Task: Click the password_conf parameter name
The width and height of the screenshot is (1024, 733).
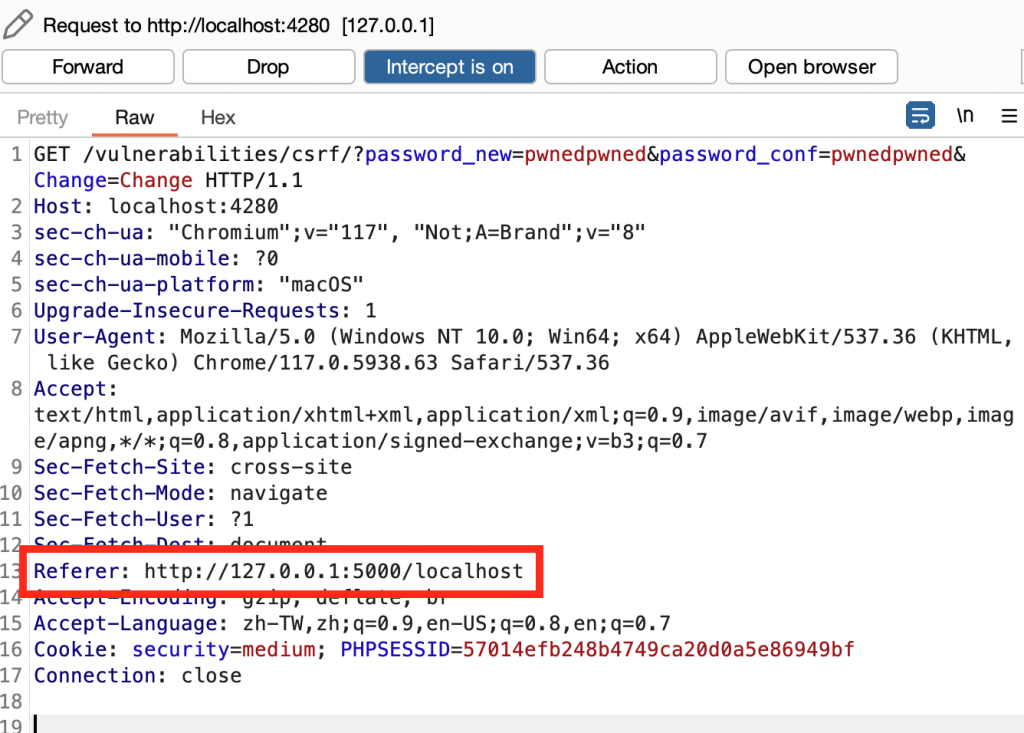Action: [738, 154]
